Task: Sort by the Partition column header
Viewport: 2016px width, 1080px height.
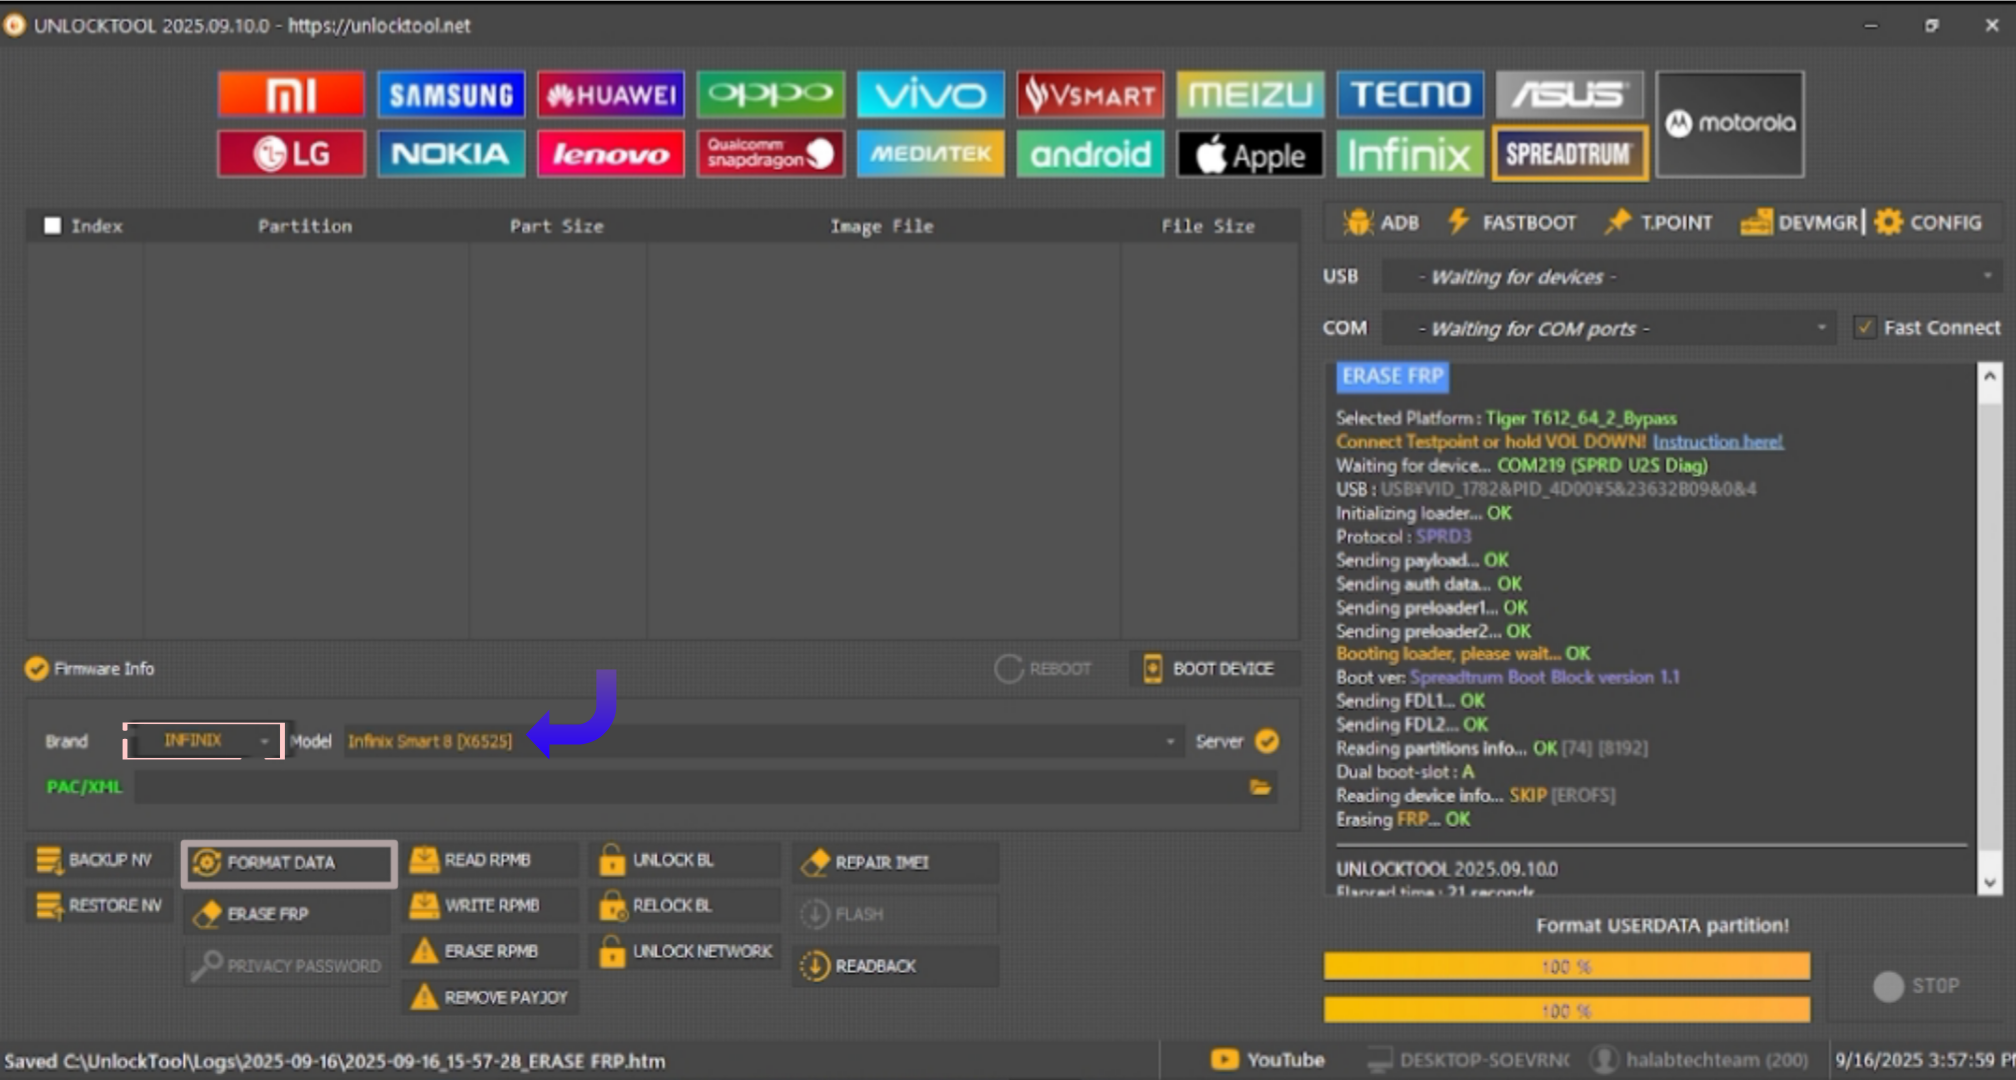Action: [x=305, y=226]
